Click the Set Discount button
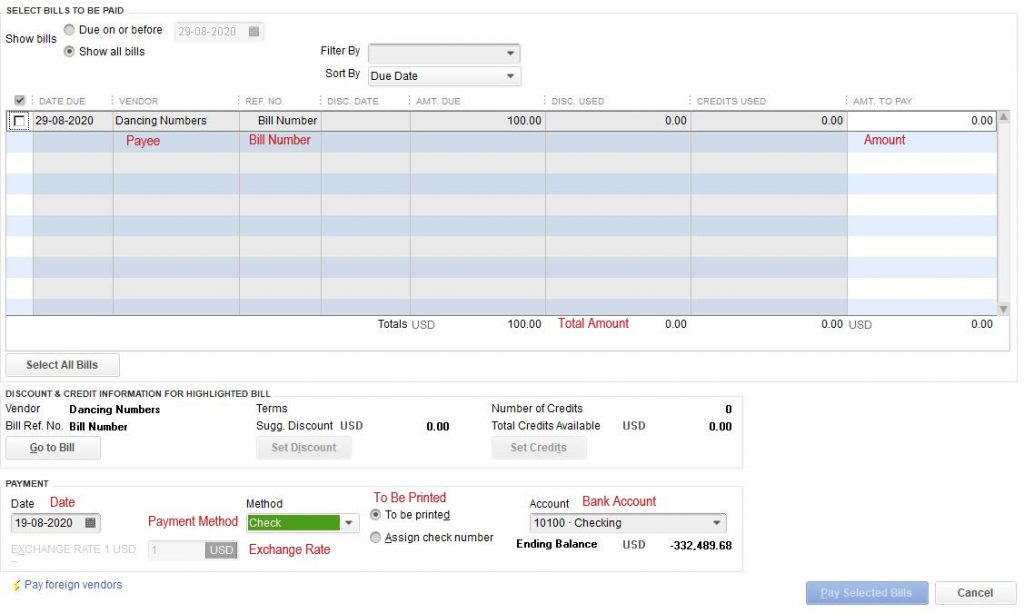Viewport: 1024px width, 613px height. tap(303, 447)
